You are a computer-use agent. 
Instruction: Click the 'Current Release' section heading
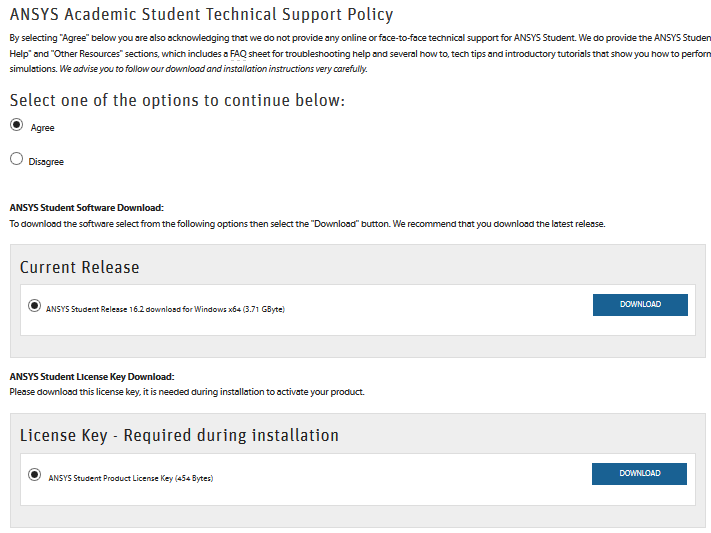coord(80,267)
